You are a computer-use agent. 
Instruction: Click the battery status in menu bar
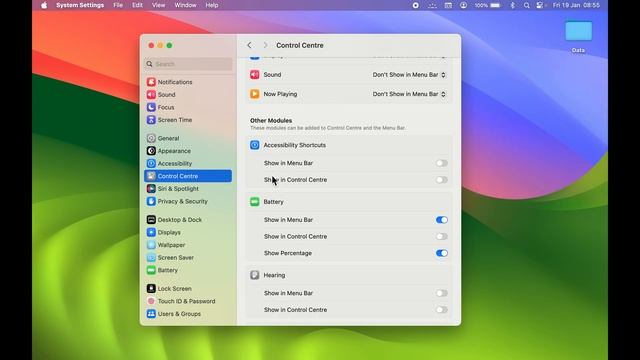tap(487, 5)
